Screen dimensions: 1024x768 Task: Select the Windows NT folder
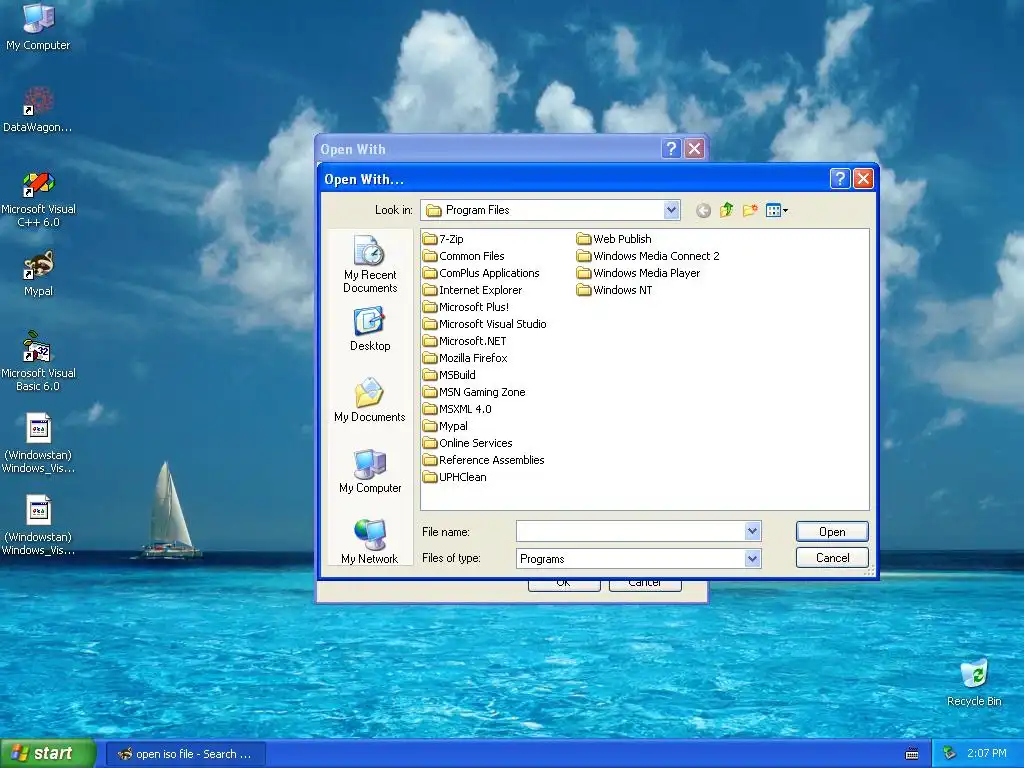click(x=615, y=290)
